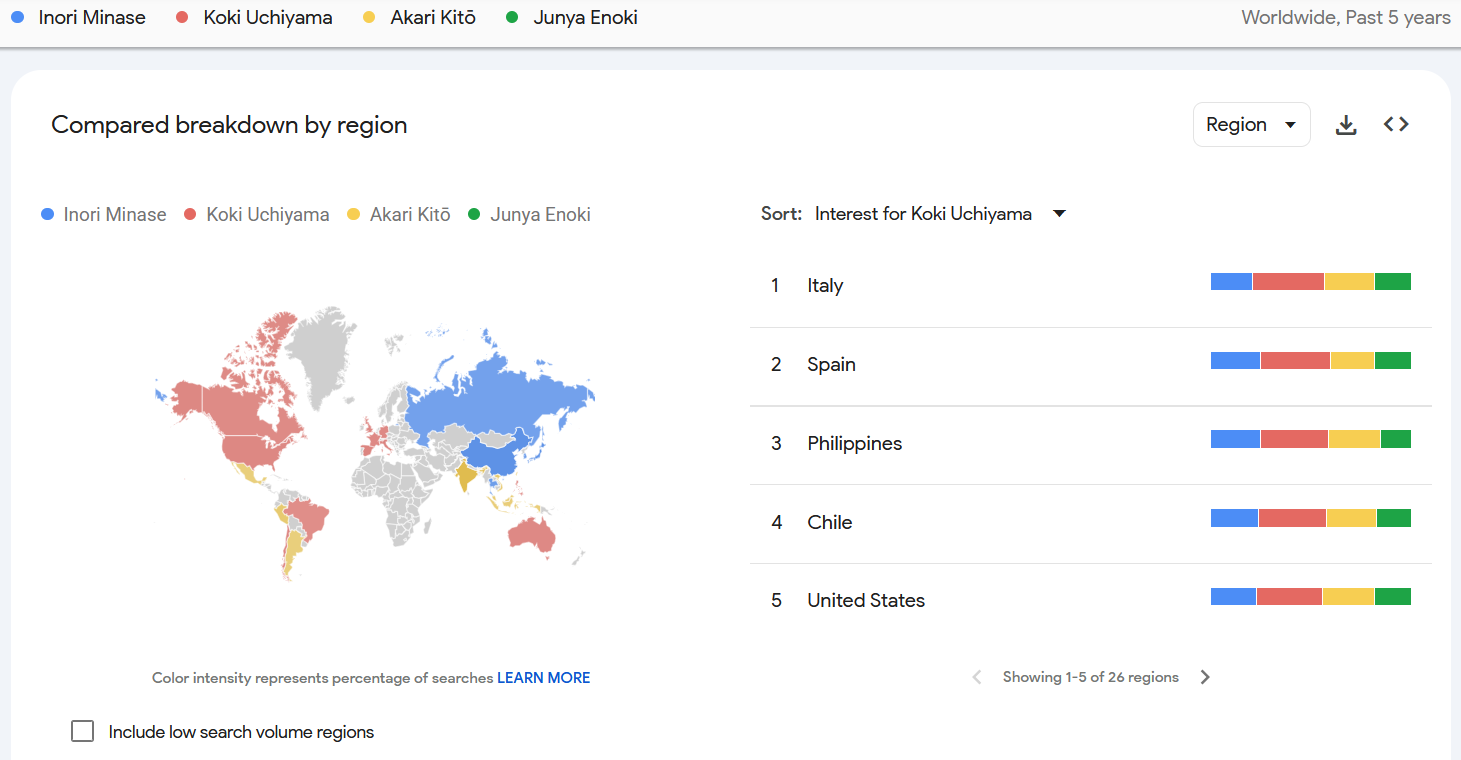Click the sort dropdown arrow
The image size is (1461, 760).
coord(1059,213)
